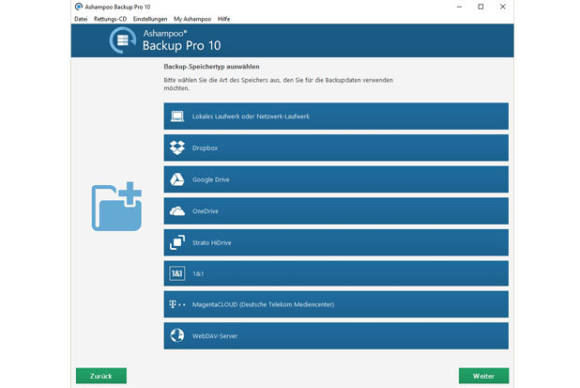Click the Strato HiDrive icon
This screenshot has width=580, height=388.
[x=177, y=243]
